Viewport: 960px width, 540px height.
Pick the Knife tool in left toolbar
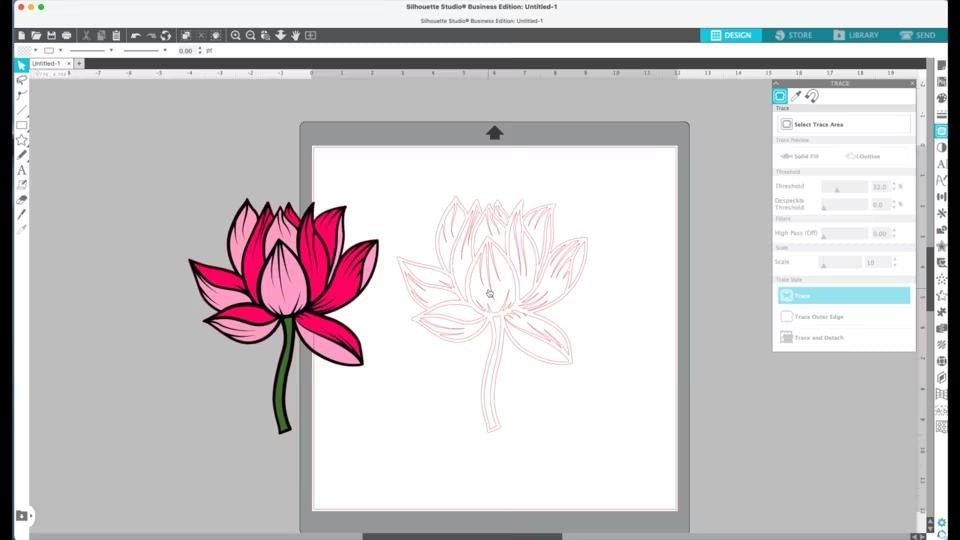(21, 214)
